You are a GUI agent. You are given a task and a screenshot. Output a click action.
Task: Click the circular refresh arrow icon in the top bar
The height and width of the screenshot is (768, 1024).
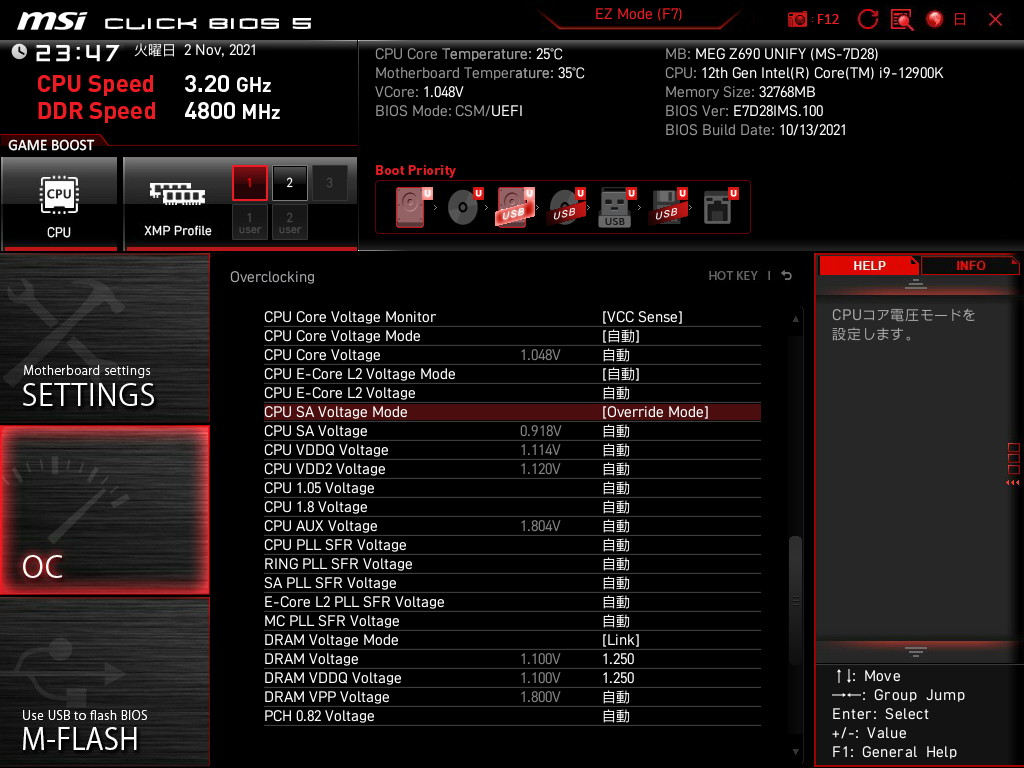(867, 20)
